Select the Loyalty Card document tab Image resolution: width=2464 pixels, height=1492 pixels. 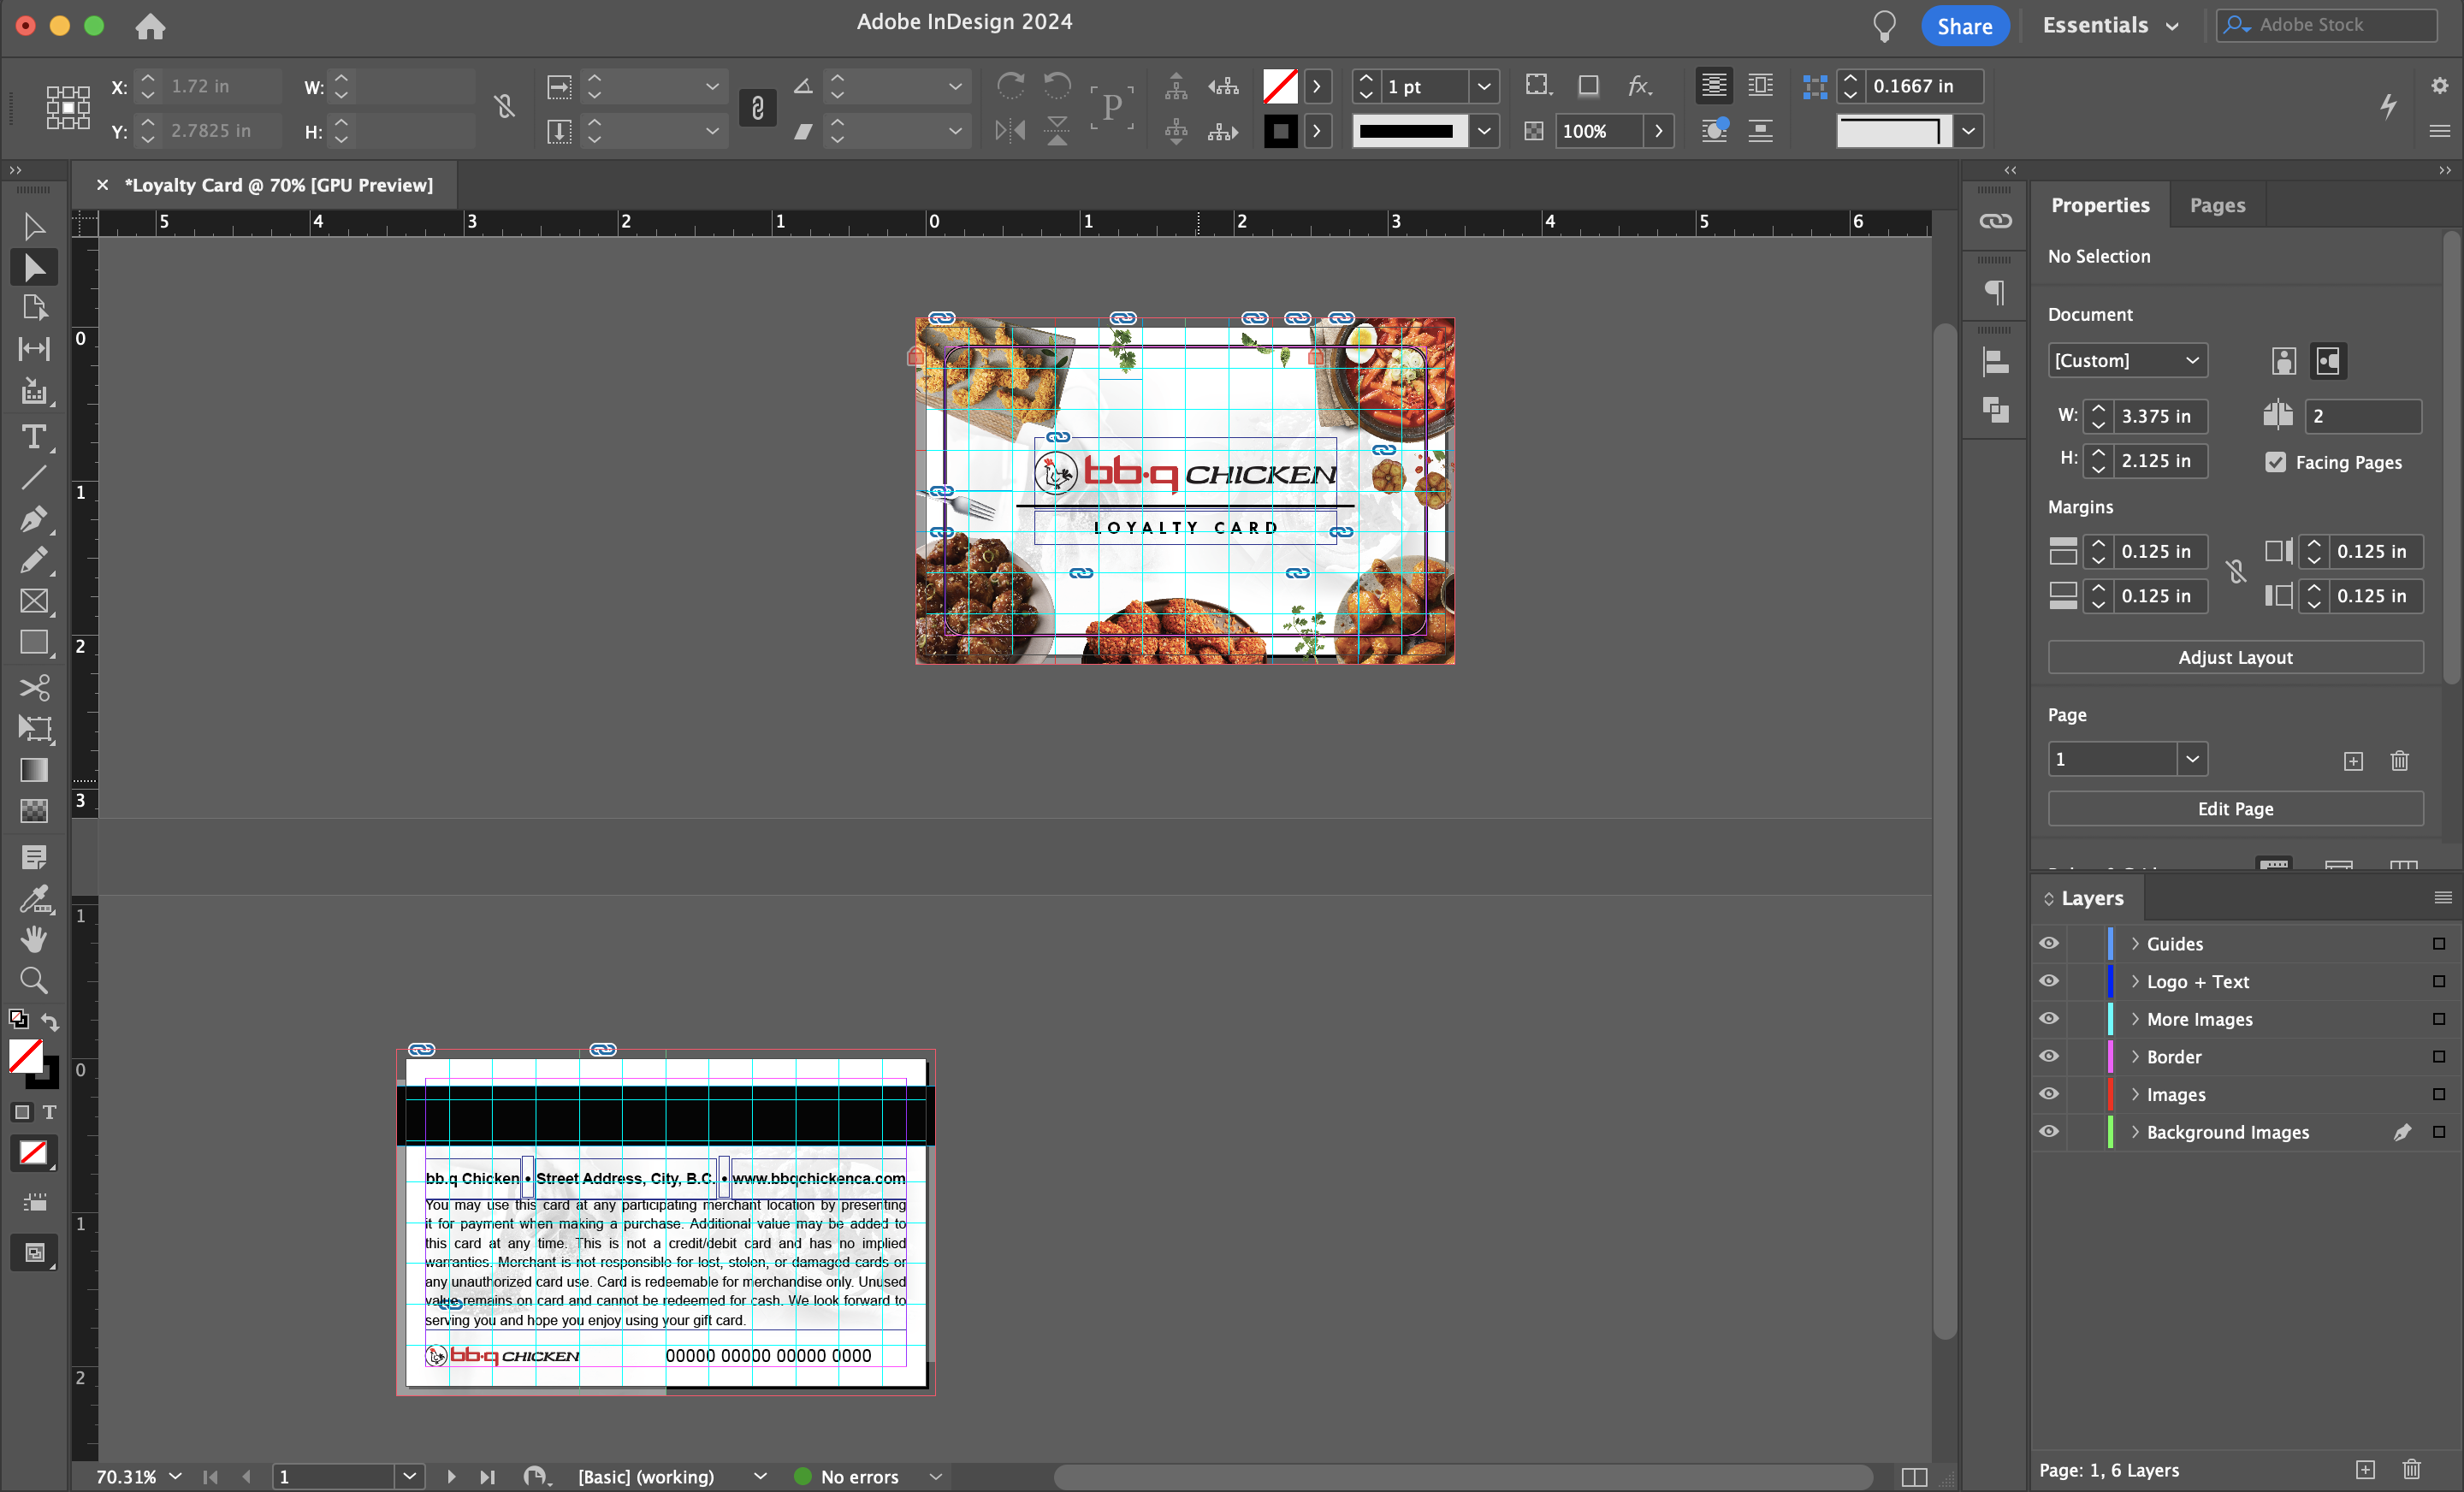(278, 185)
